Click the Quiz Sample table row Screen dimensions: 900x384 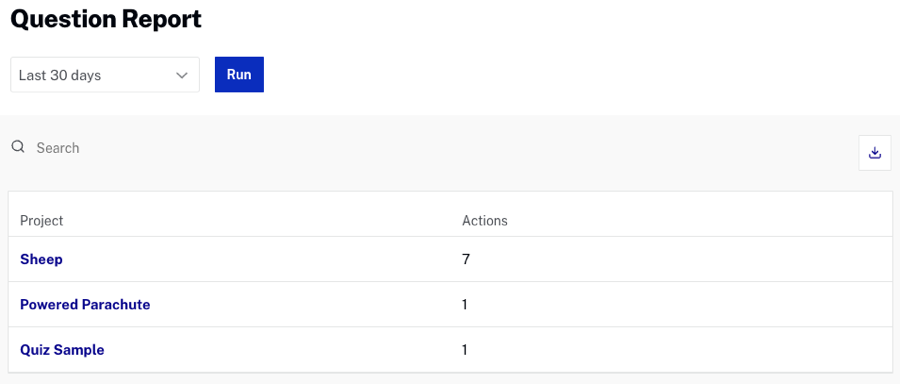point(451,350)
